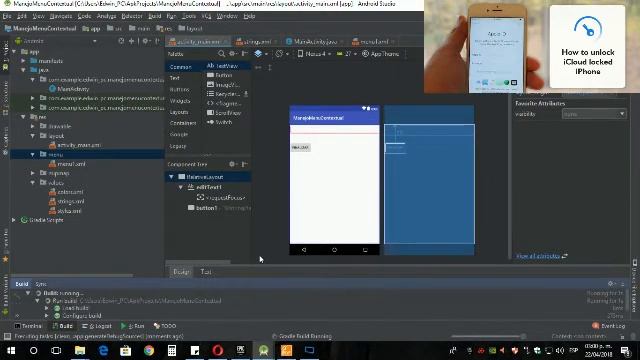This screenshot has width=640, height=360.
Task: Click the Android Studio taskbar icon
Action: pos(263,350)
